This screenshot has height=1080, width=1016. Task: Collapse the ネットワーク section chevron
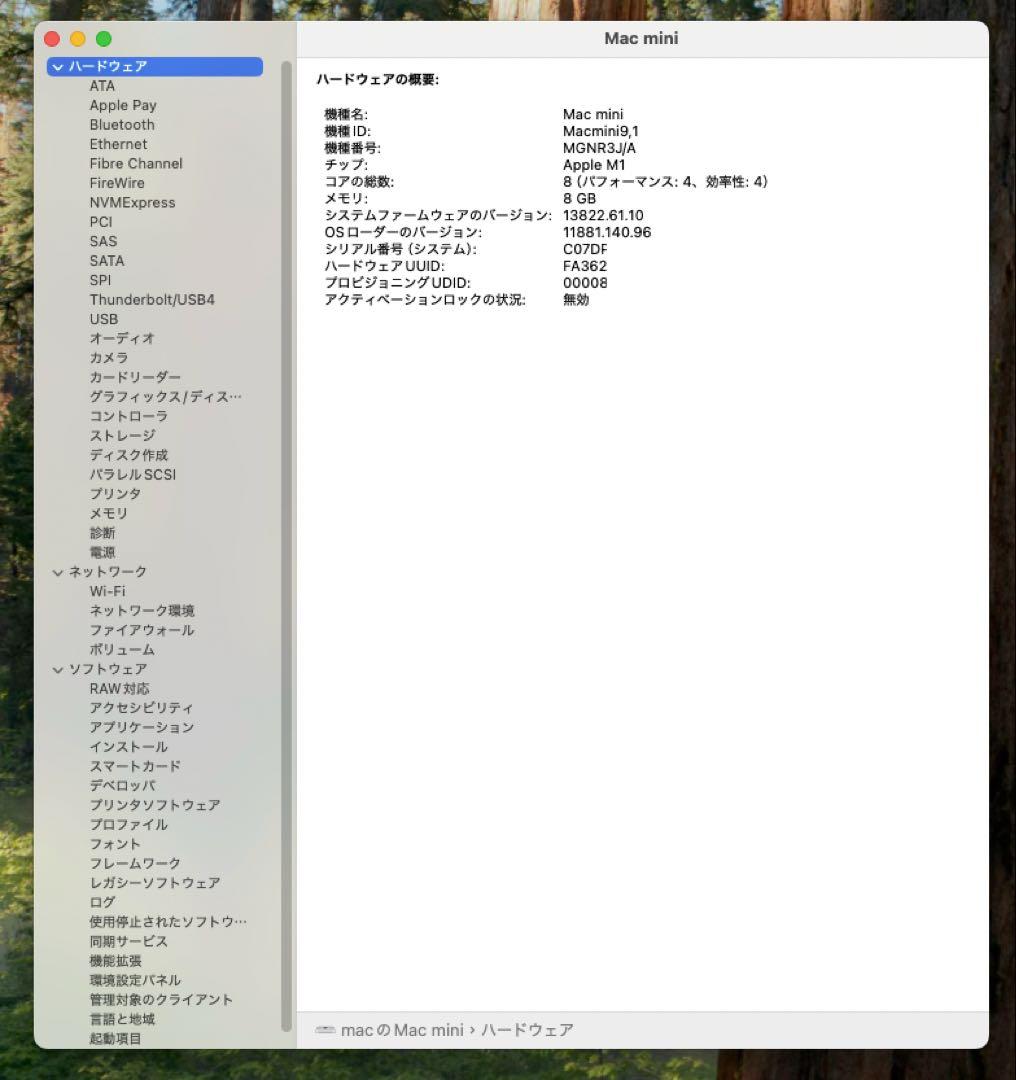58,572
